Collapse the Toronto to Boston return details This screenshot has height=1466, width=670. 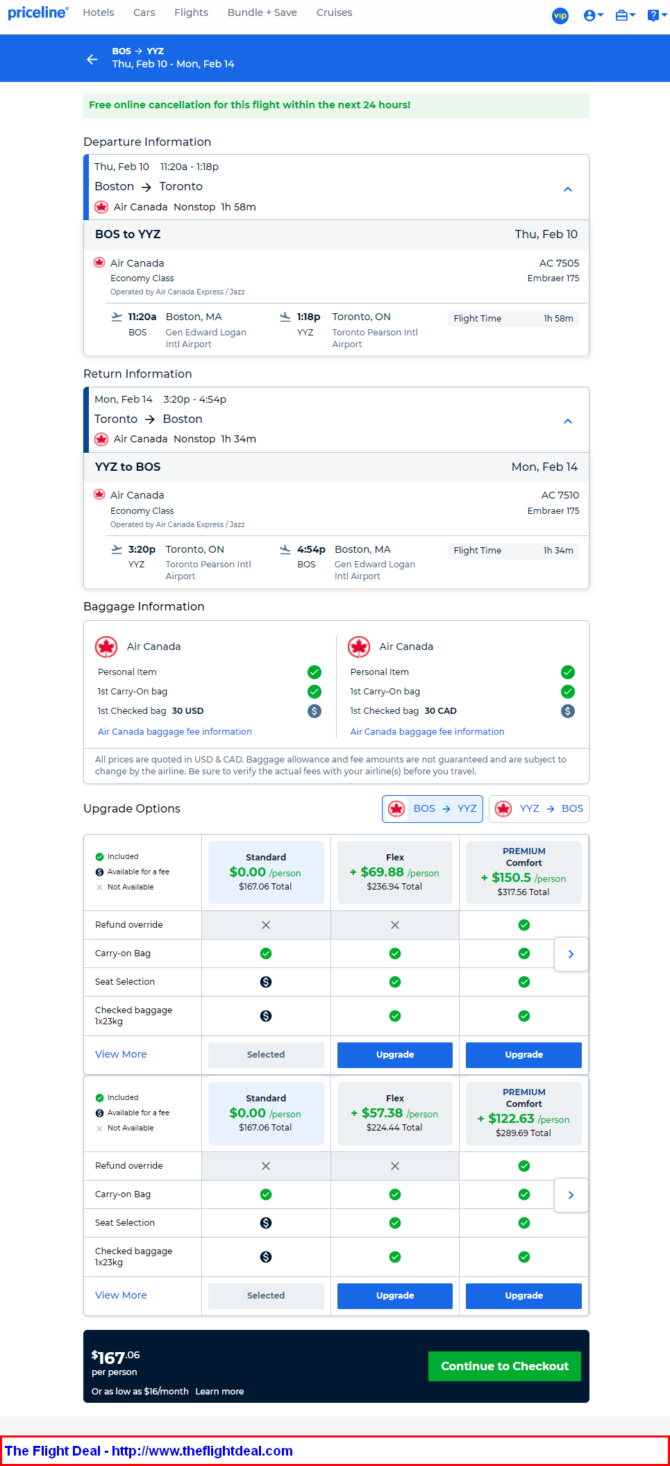click(567, 421)
